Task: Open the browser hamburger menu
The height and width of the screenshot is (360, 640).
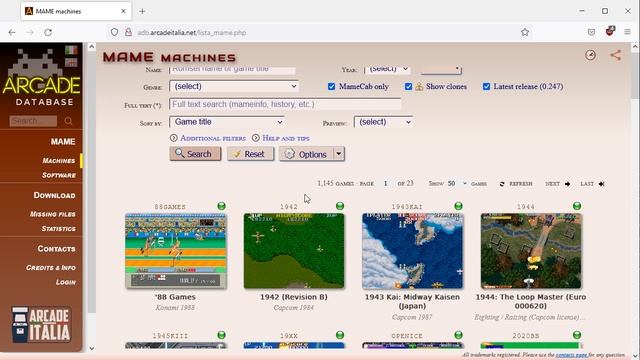Action: [627, 32]
